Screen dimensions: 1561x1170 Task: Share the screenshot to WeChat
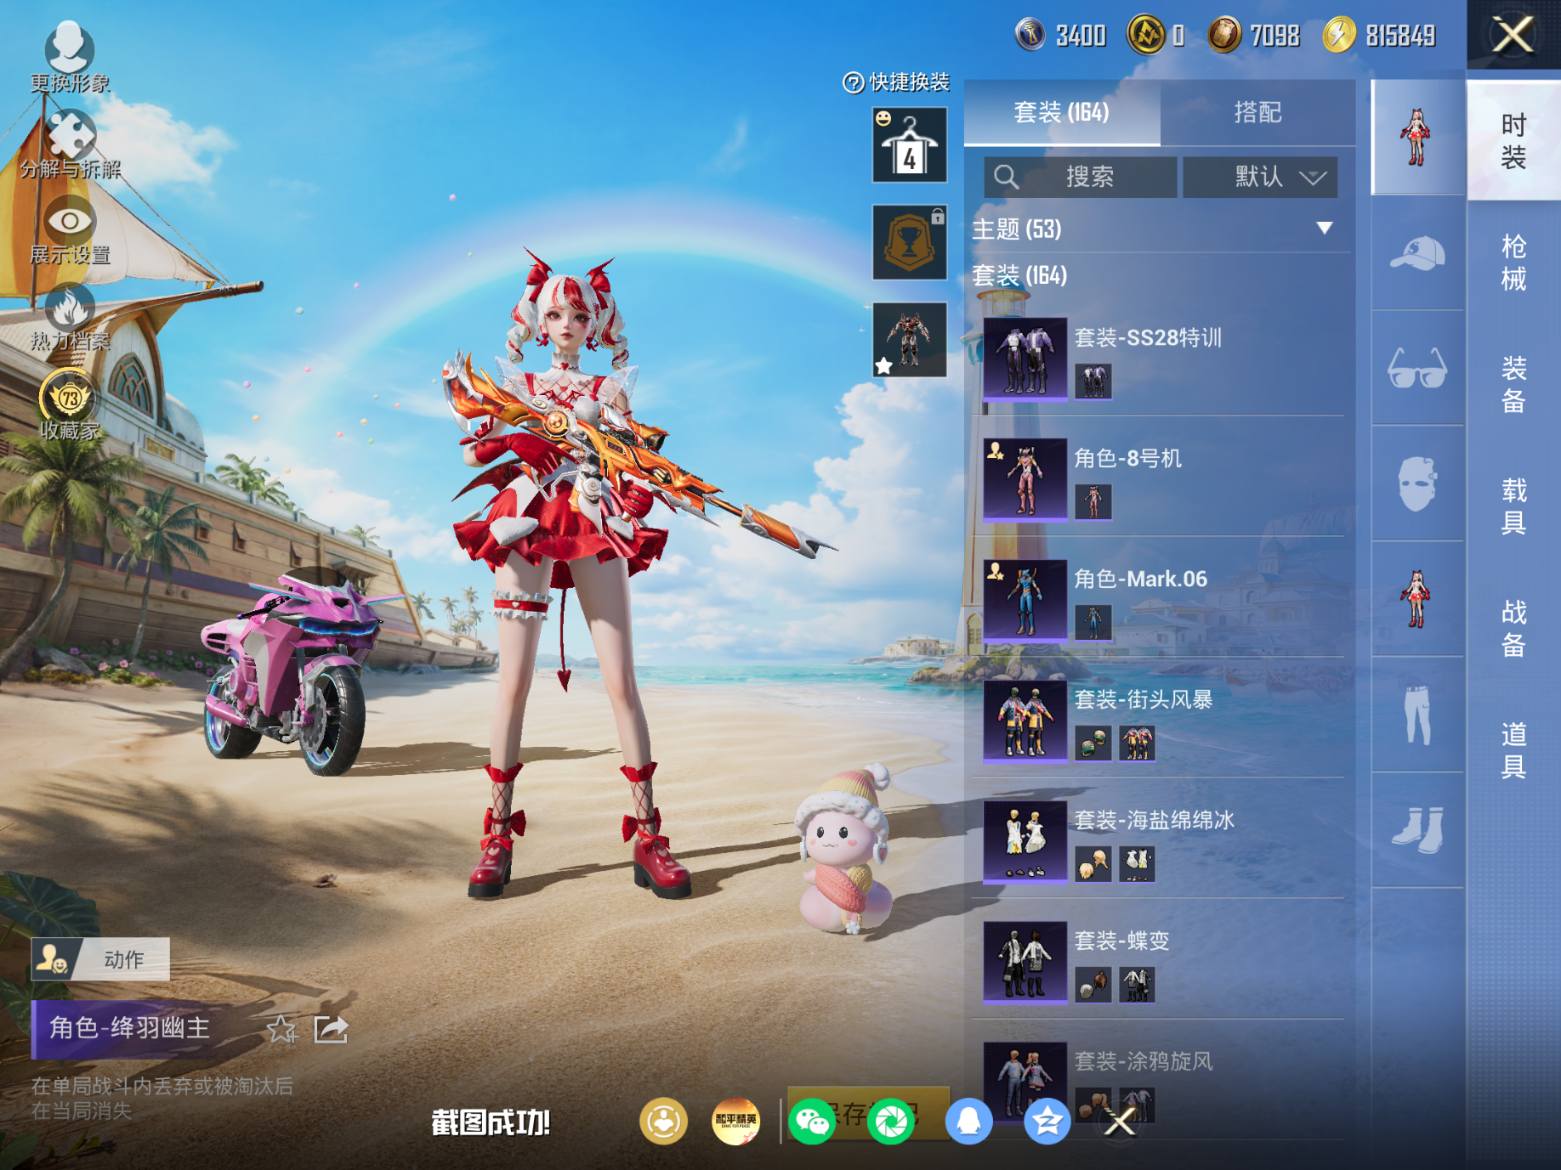812,1121
